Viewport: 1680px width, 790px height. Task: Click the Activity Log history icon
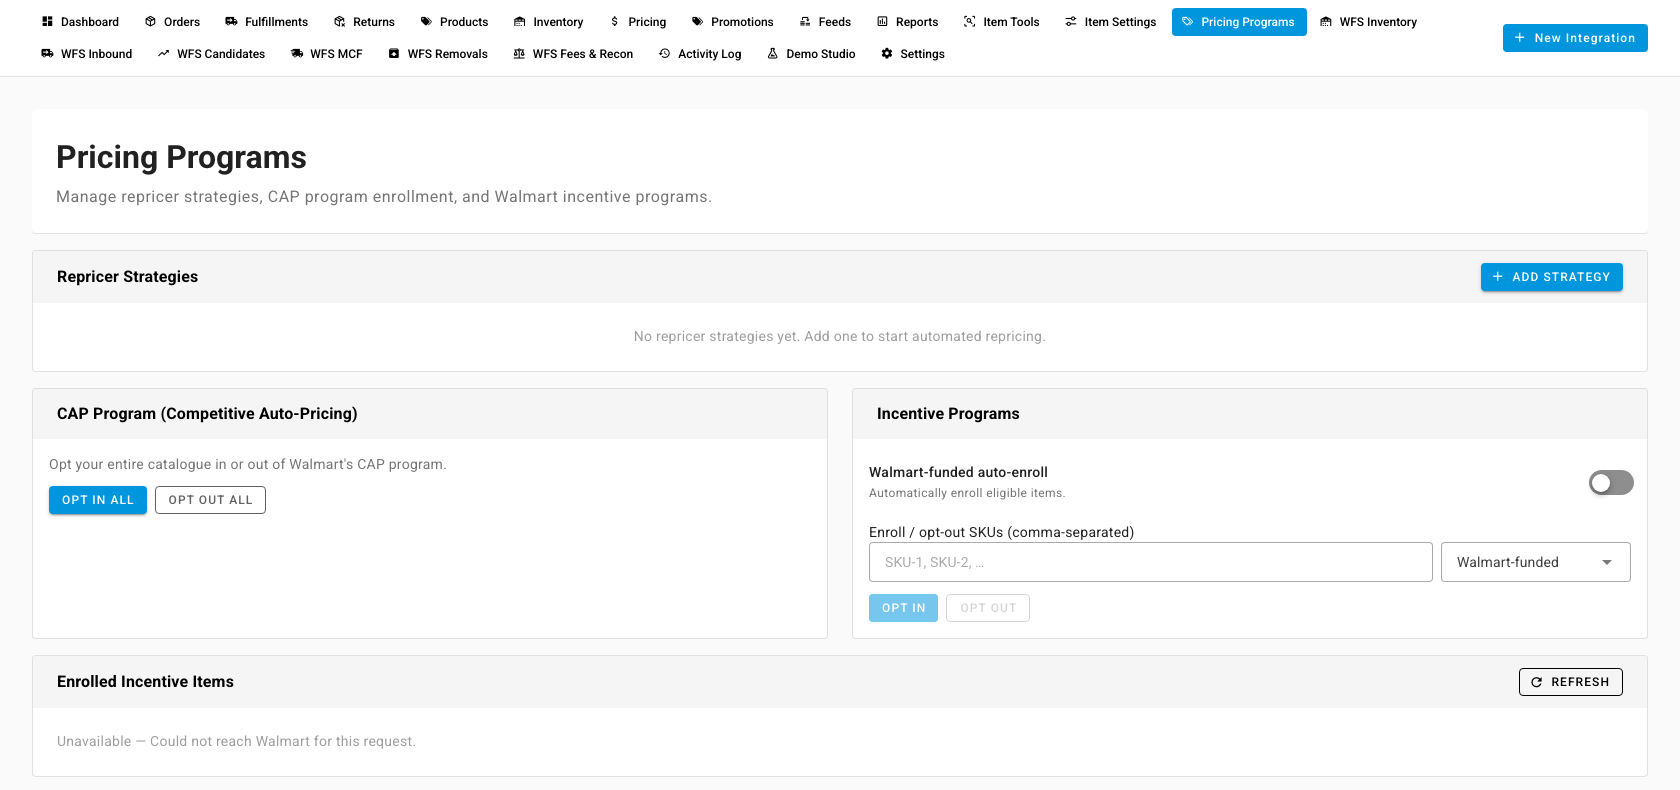(x=664, y=53)
